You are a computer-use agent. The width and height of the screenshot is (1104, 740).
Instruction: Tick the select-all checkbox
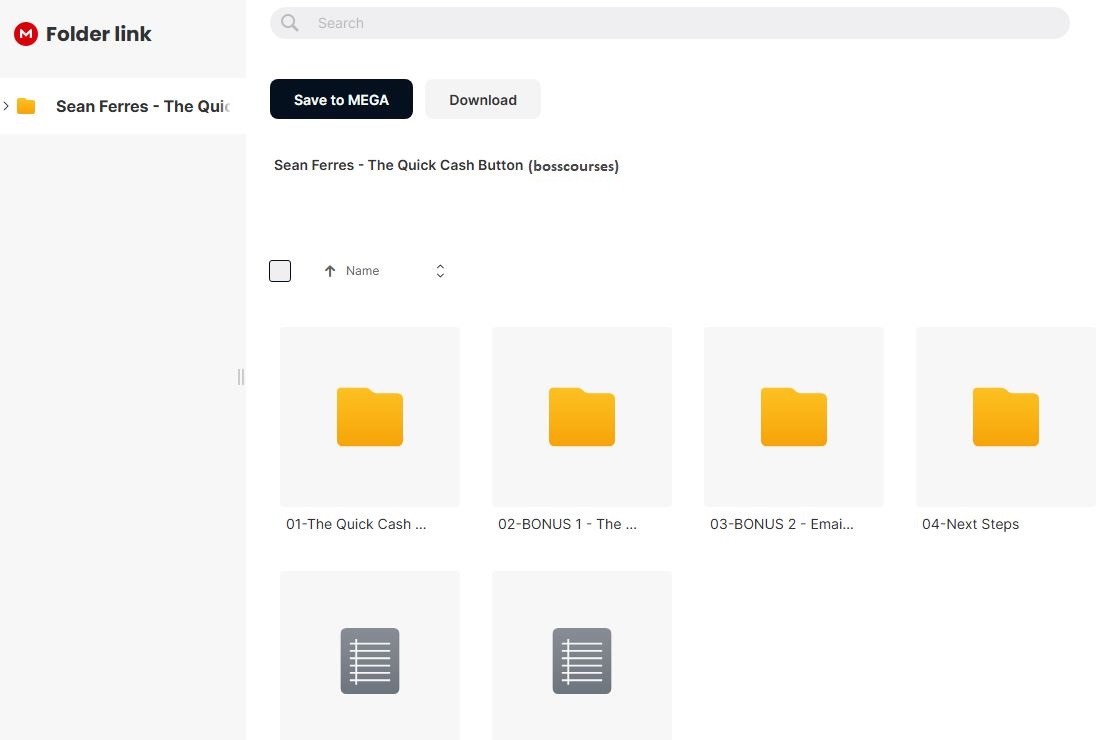280,271
